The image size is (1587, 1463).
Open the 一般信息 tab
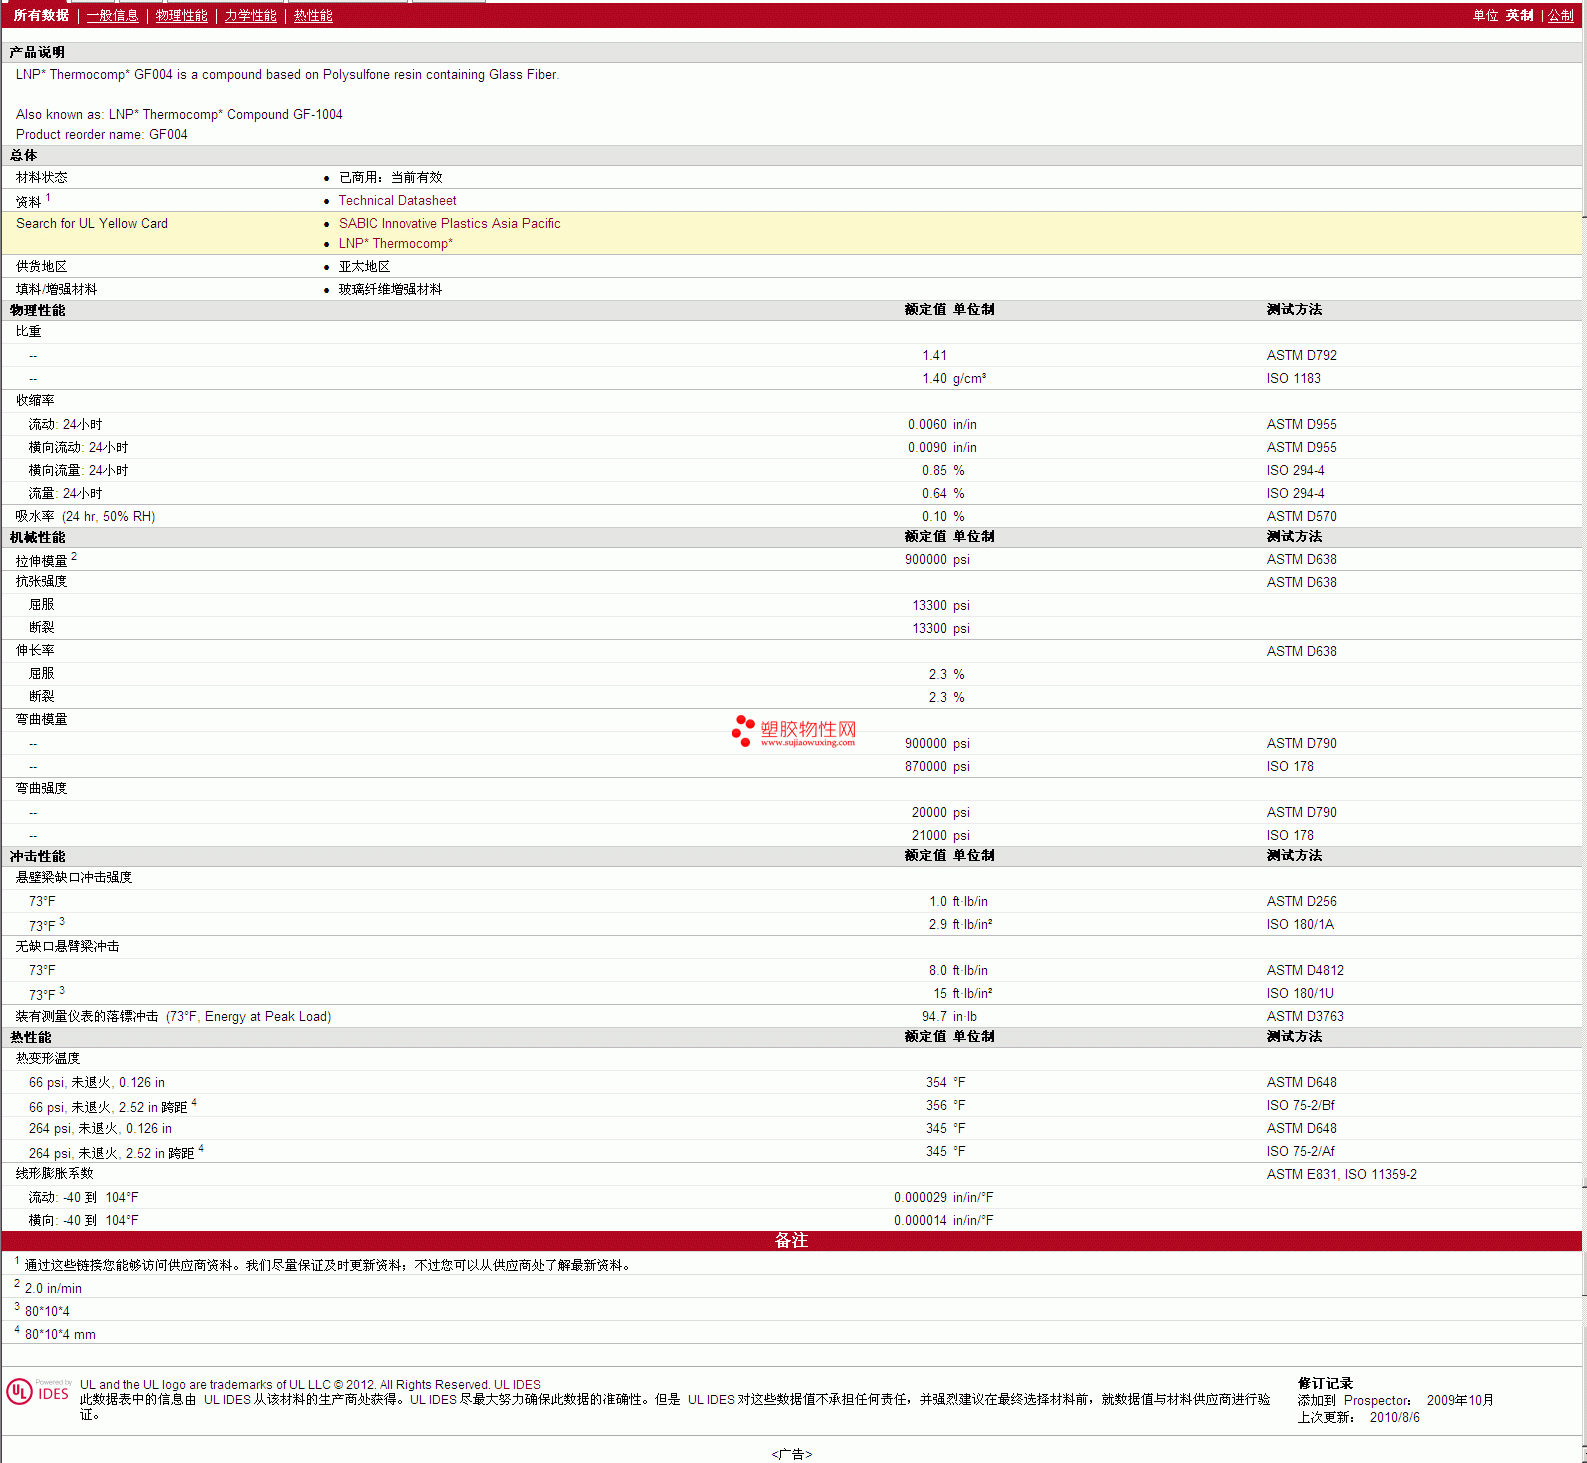click(113, 16)
